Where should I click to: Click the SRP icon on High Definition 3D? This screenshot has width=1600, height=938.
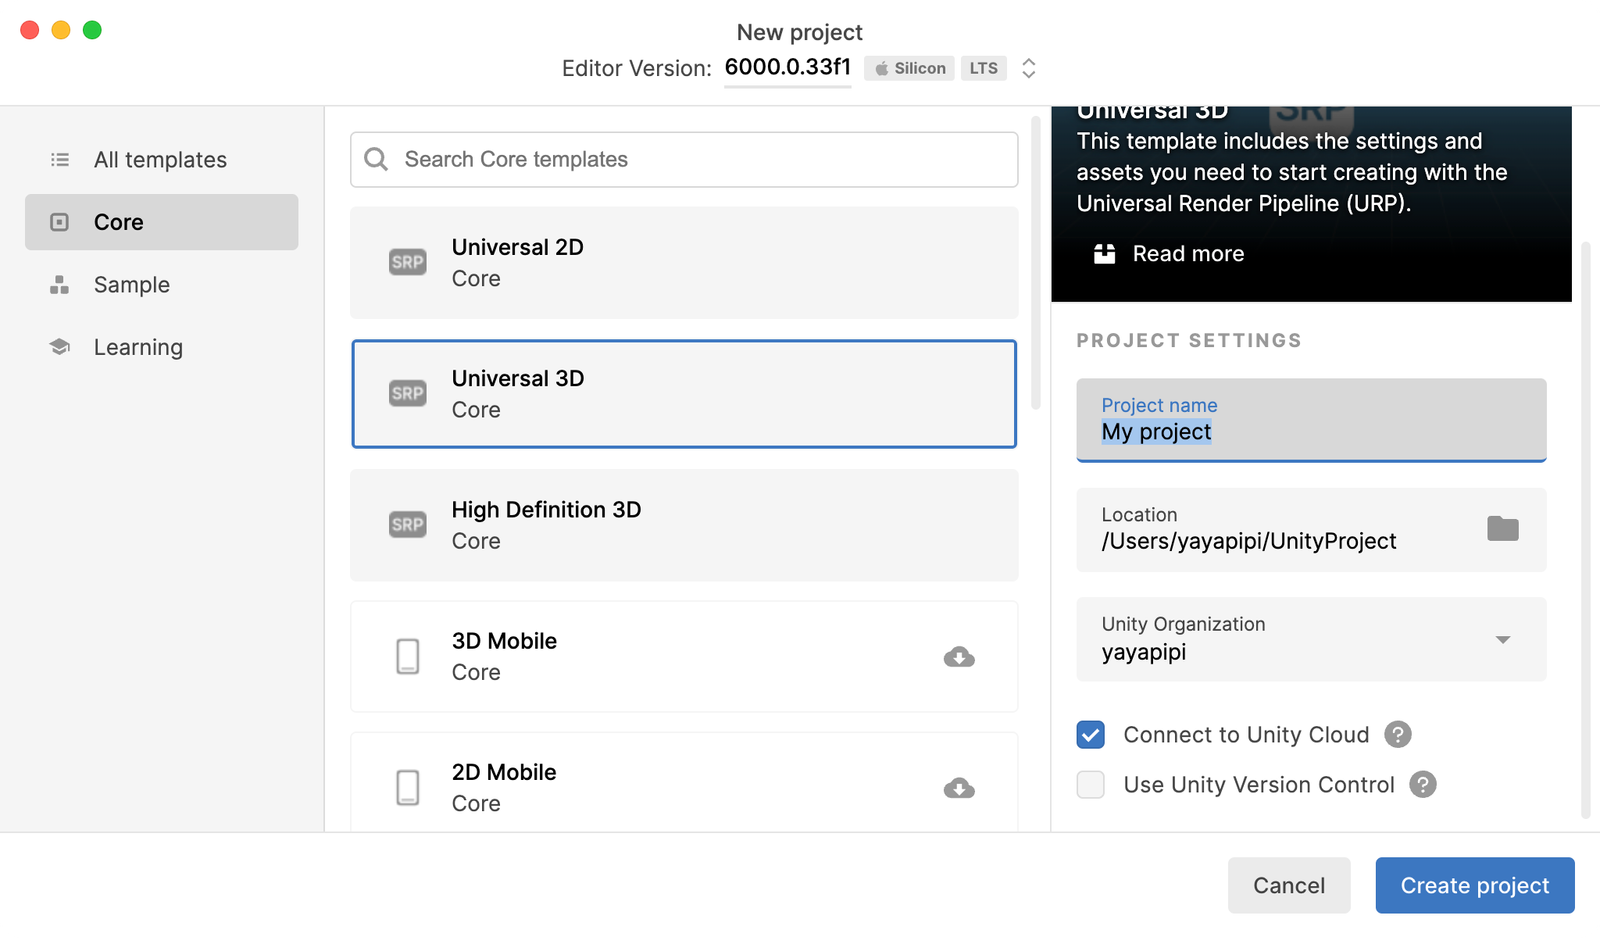coord(407,525)
